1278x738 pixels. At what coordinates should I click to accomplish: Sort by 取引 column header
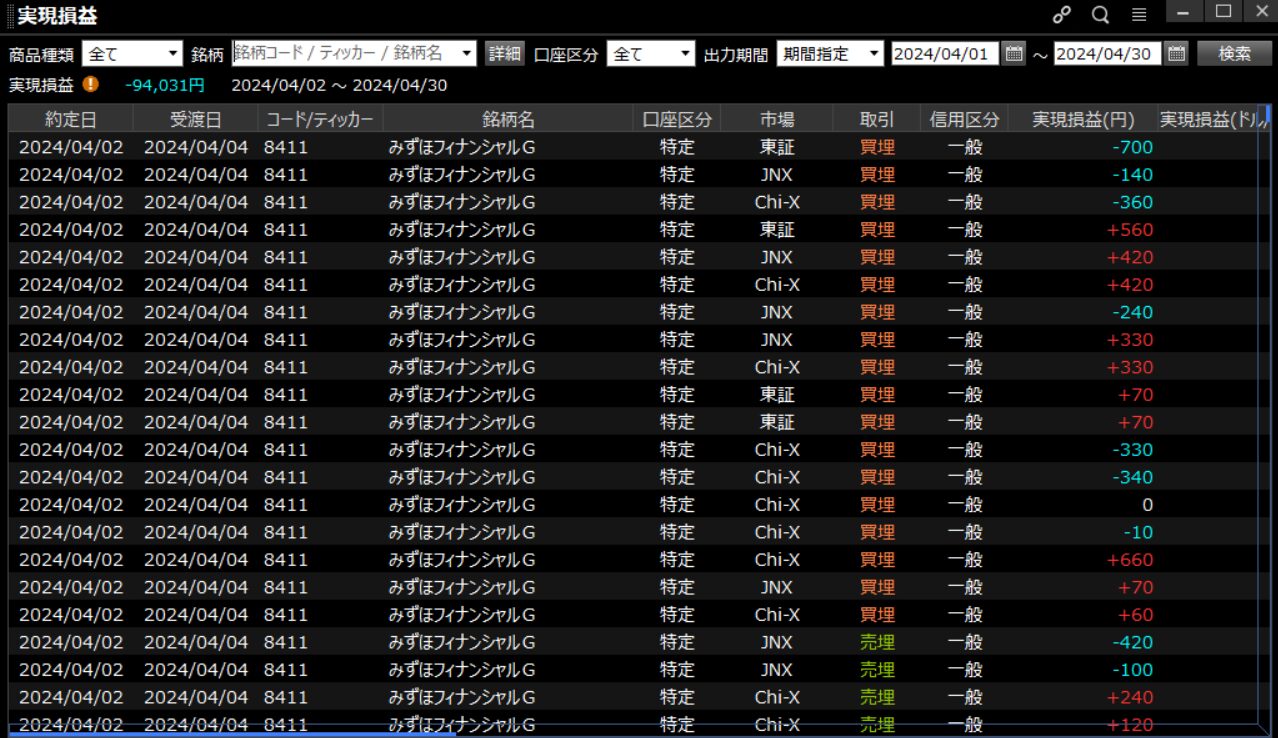[x=877, y=120]
